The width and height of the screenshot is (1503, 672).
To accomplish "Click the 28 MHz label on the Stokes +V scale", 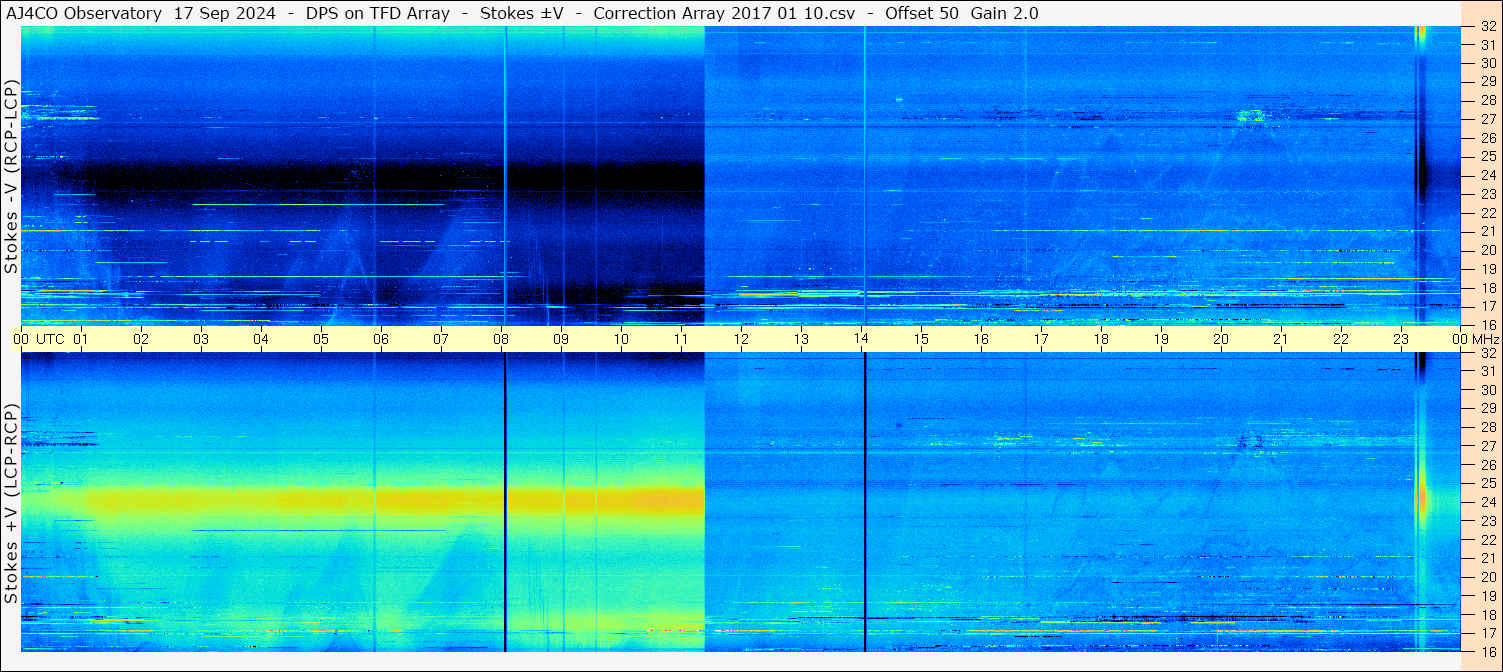I will 1487,428.
